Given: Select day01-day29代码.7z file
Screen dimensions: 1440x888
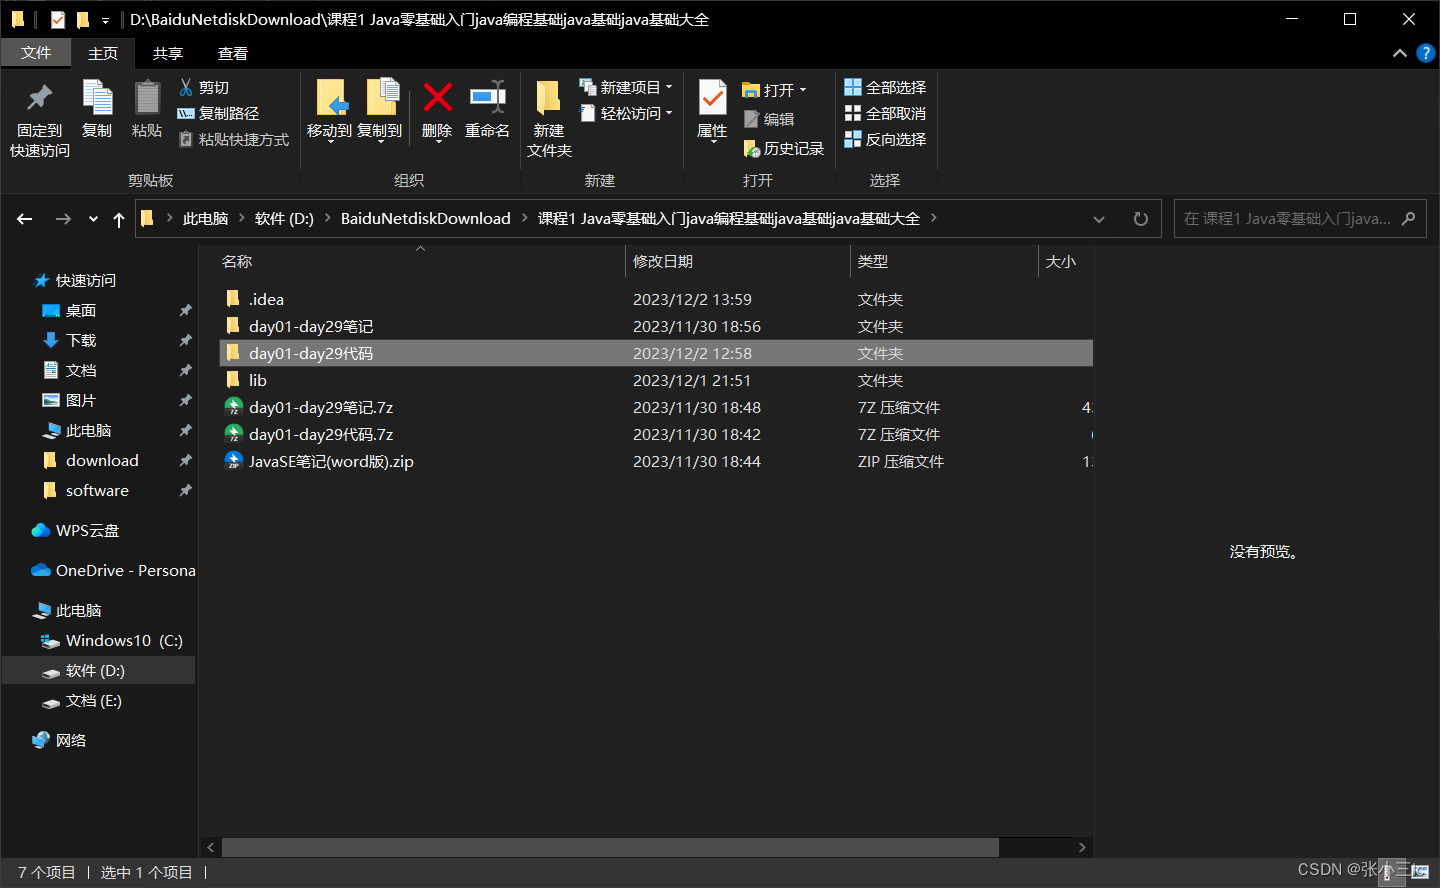Looking at the screenshot, I should pos(655,434).
